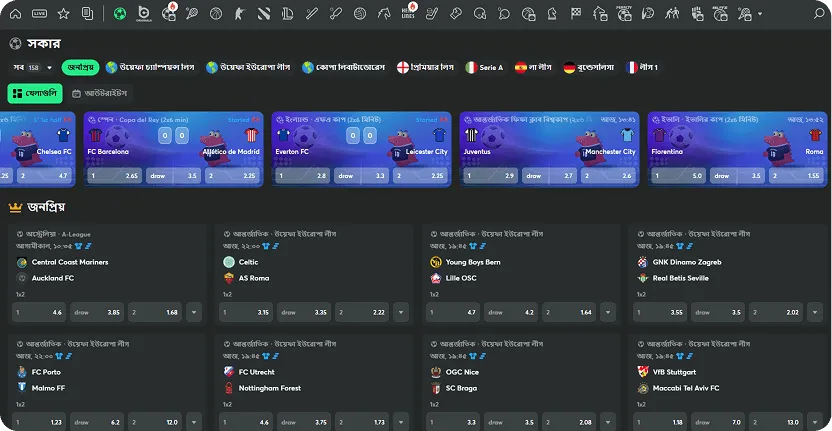This screenshot has height=431, width=832.
Task: Filter by লা লীগ with Spain flag
Action: point(533,67)
